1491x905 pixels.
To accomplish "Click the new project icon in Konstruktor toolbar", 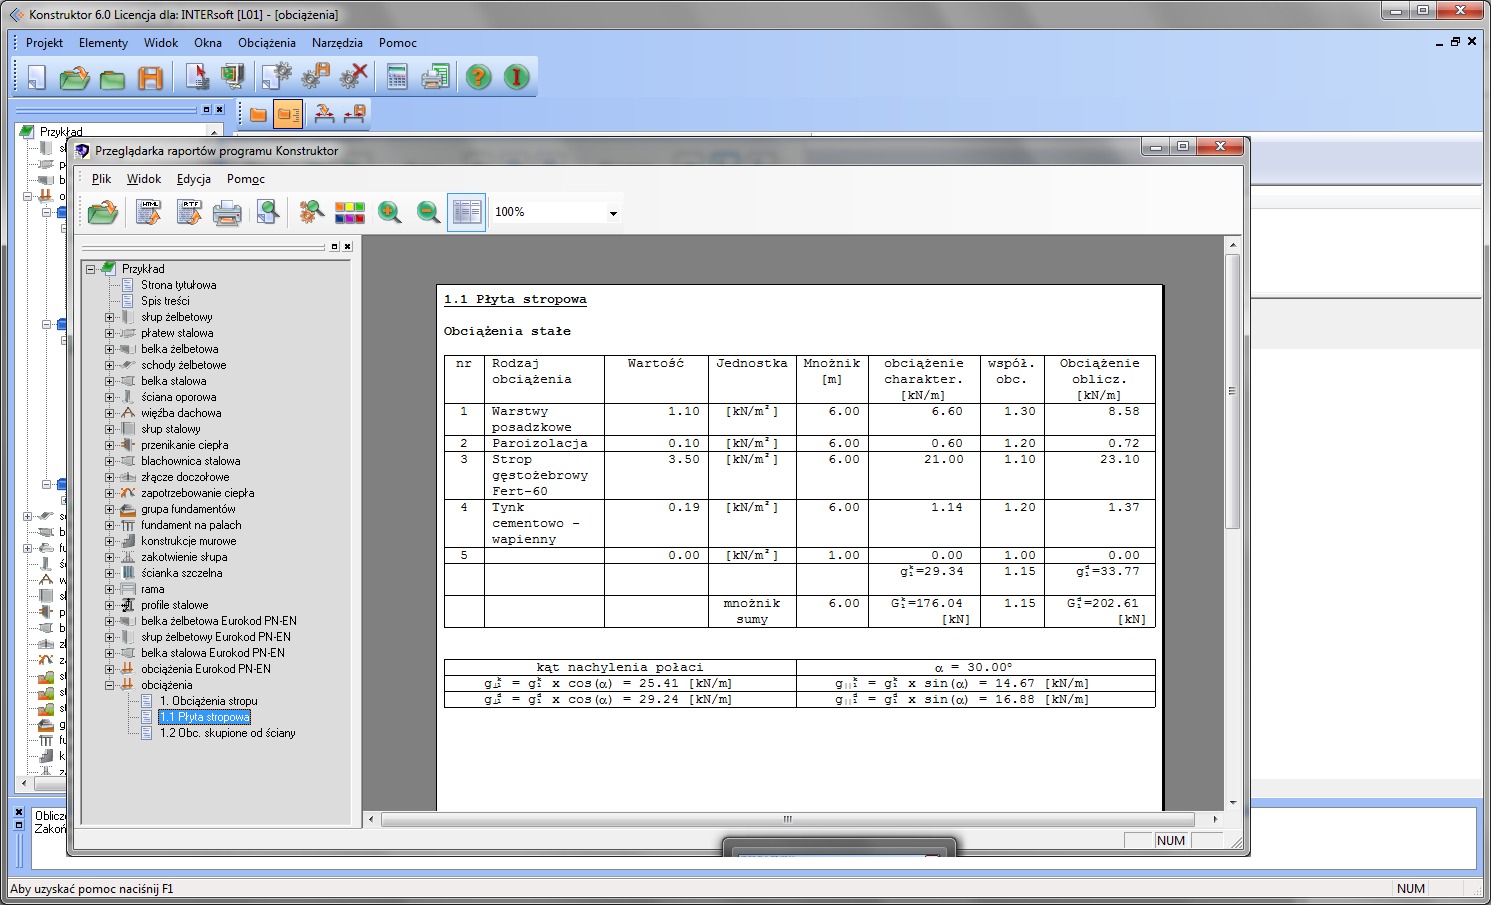I will tap(36, 77).
